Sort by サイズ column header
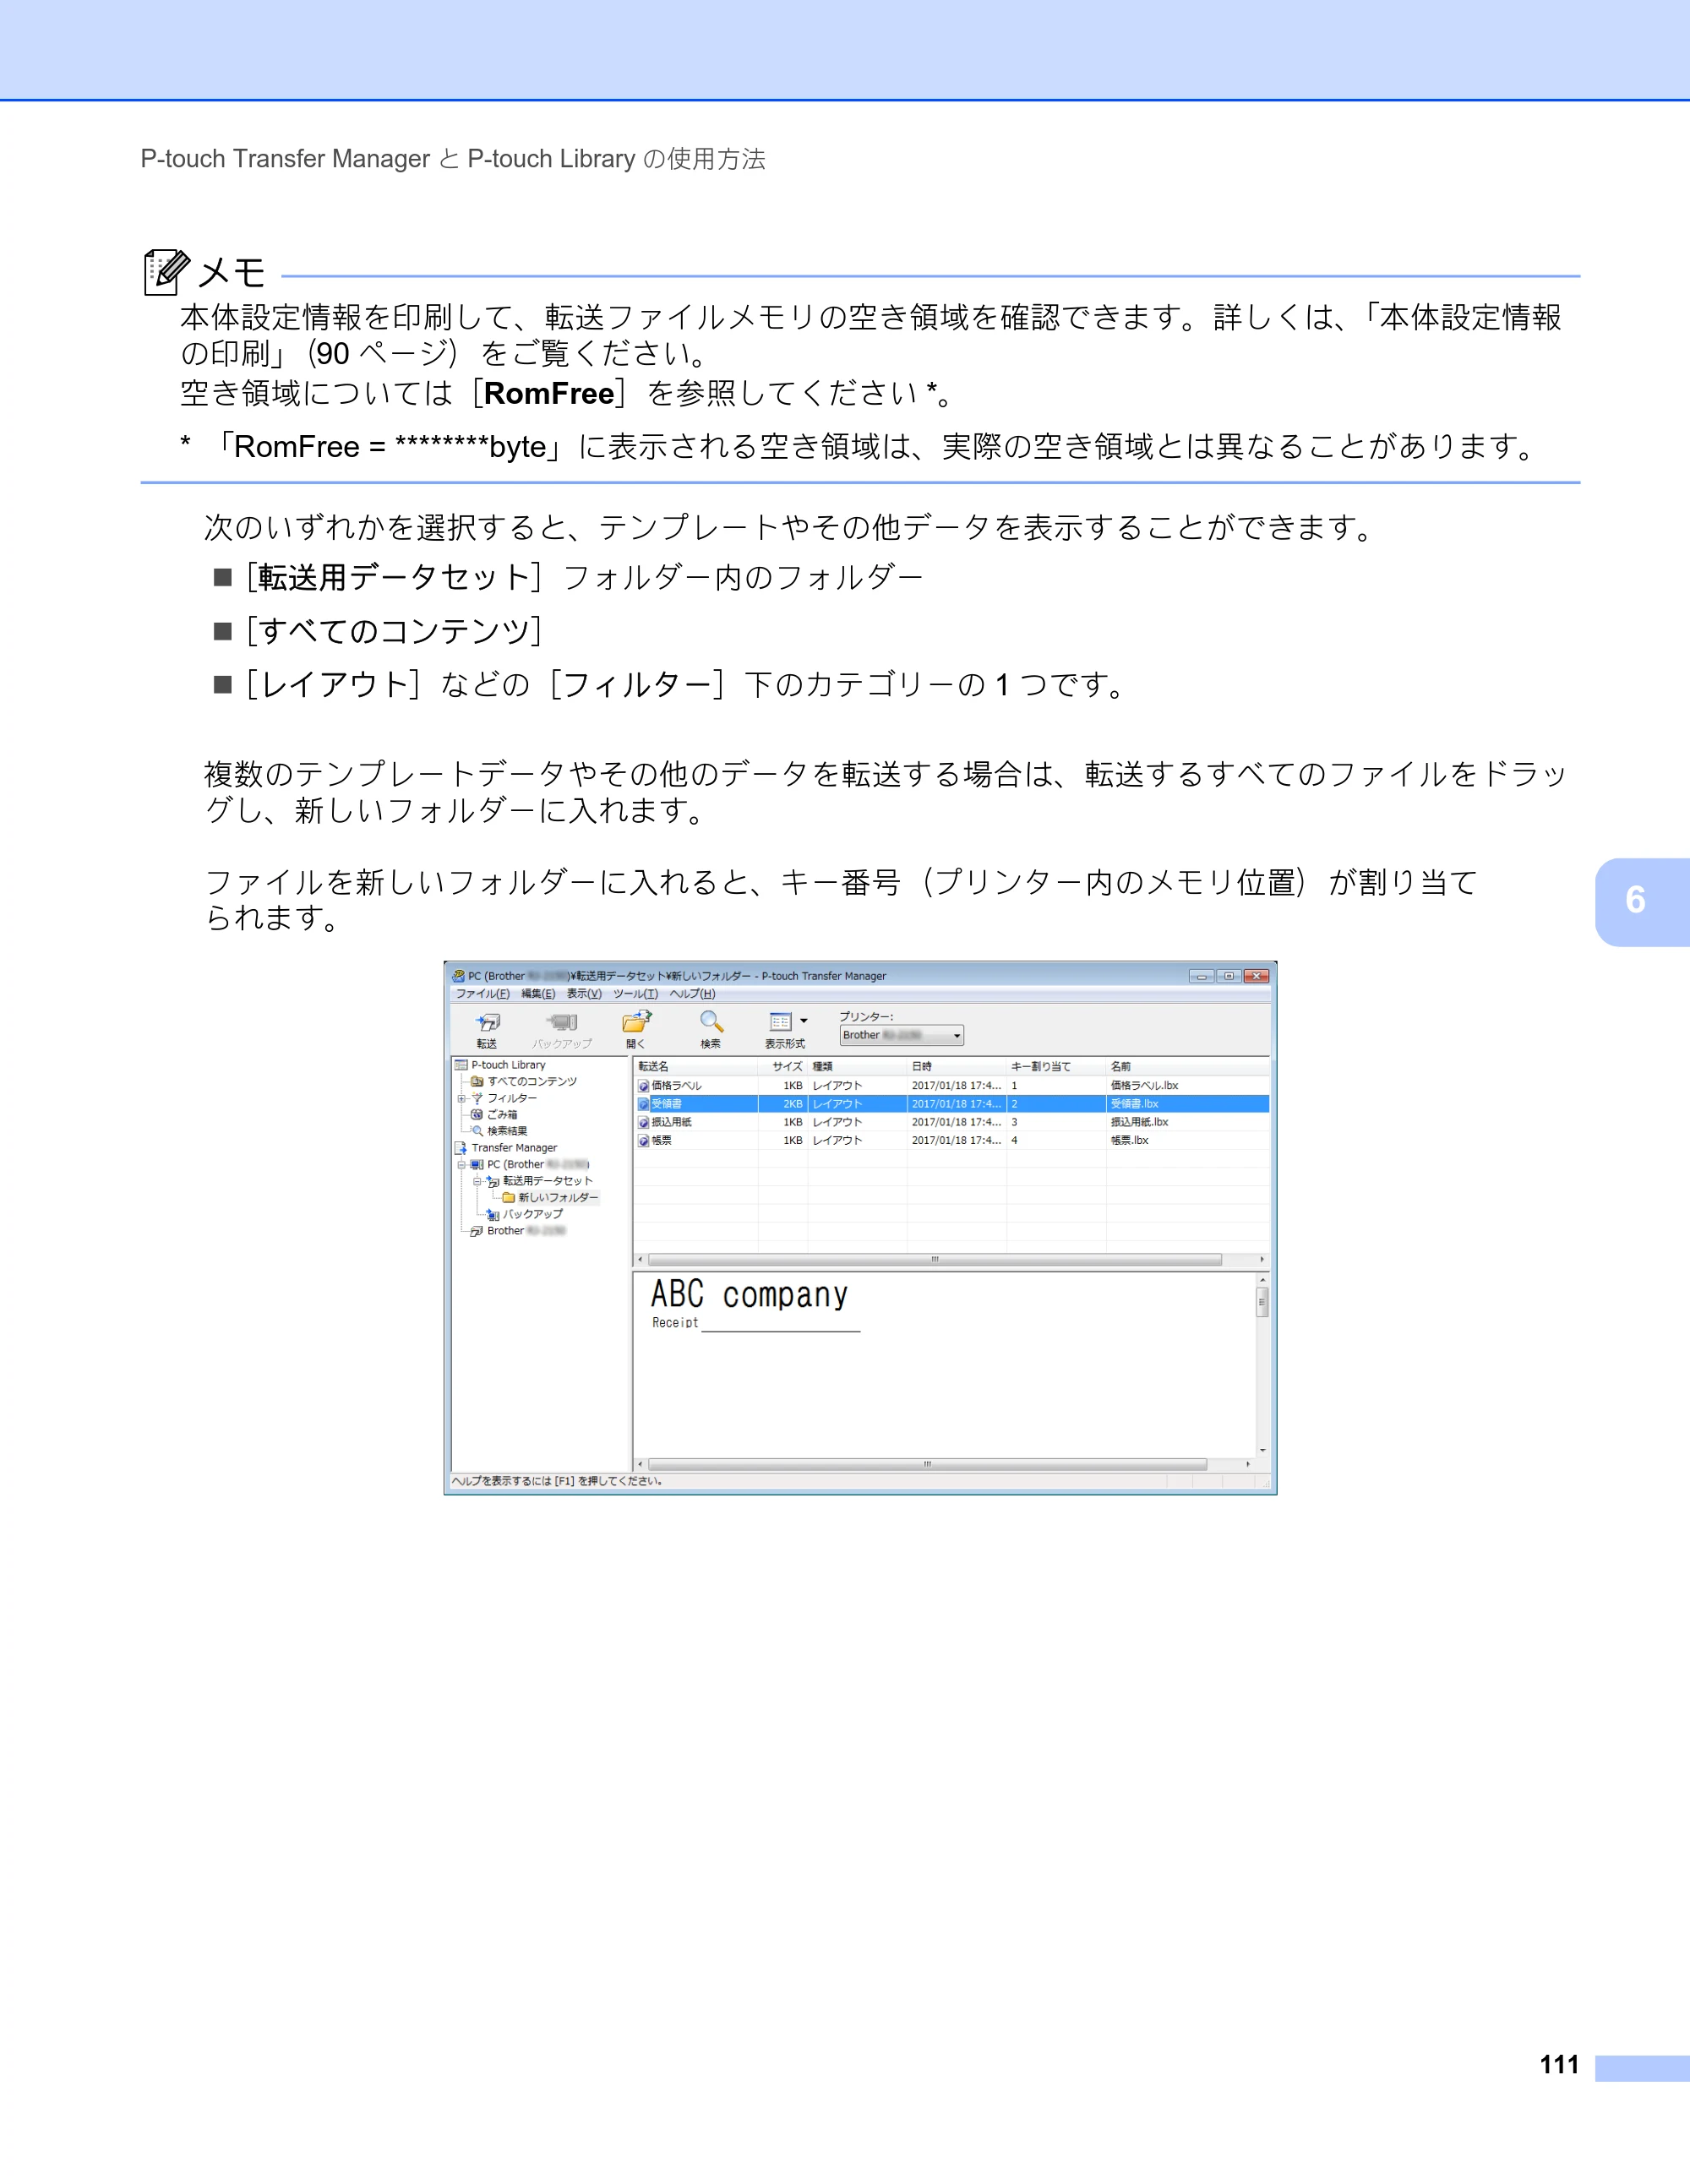 tap(782, 1066)
